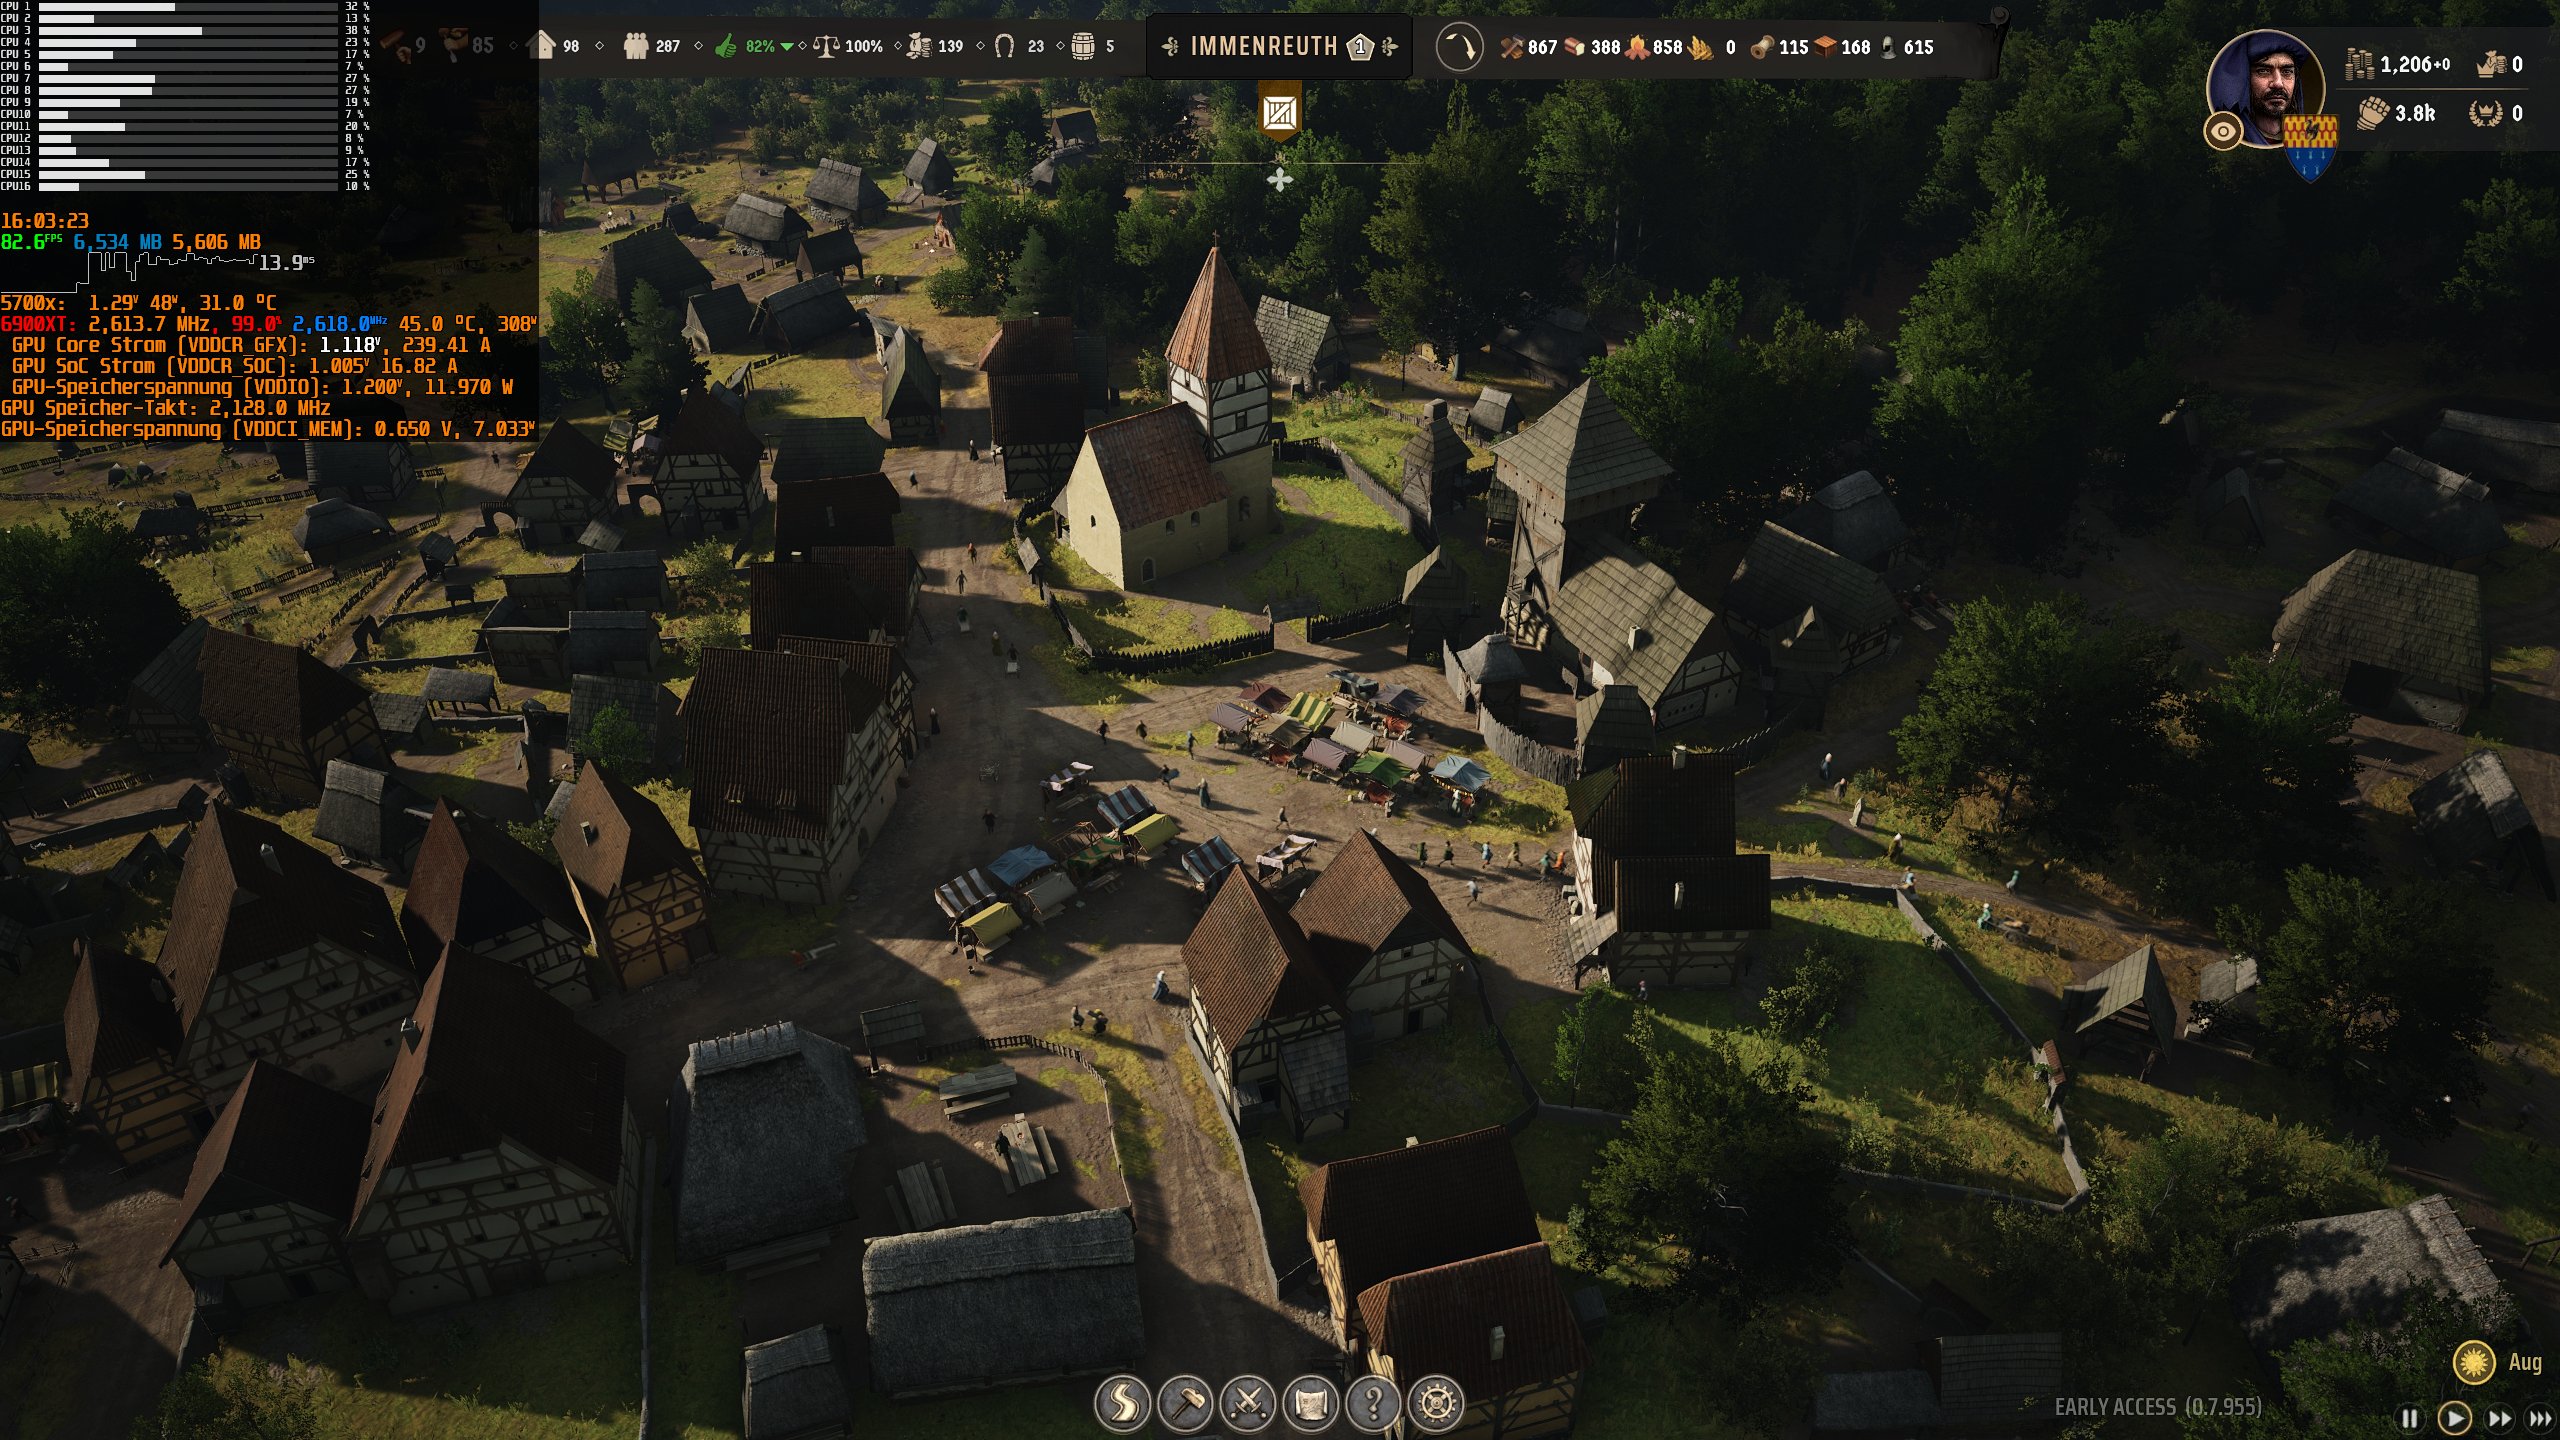Pause the game
This screenshot has height=1440, width=2560.
coord(2410,1418)
